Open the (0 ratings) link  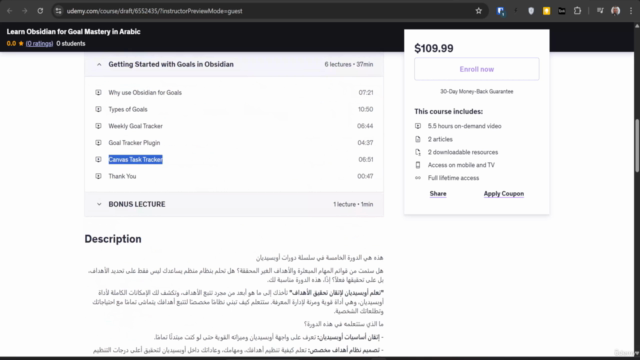(39, 44)
